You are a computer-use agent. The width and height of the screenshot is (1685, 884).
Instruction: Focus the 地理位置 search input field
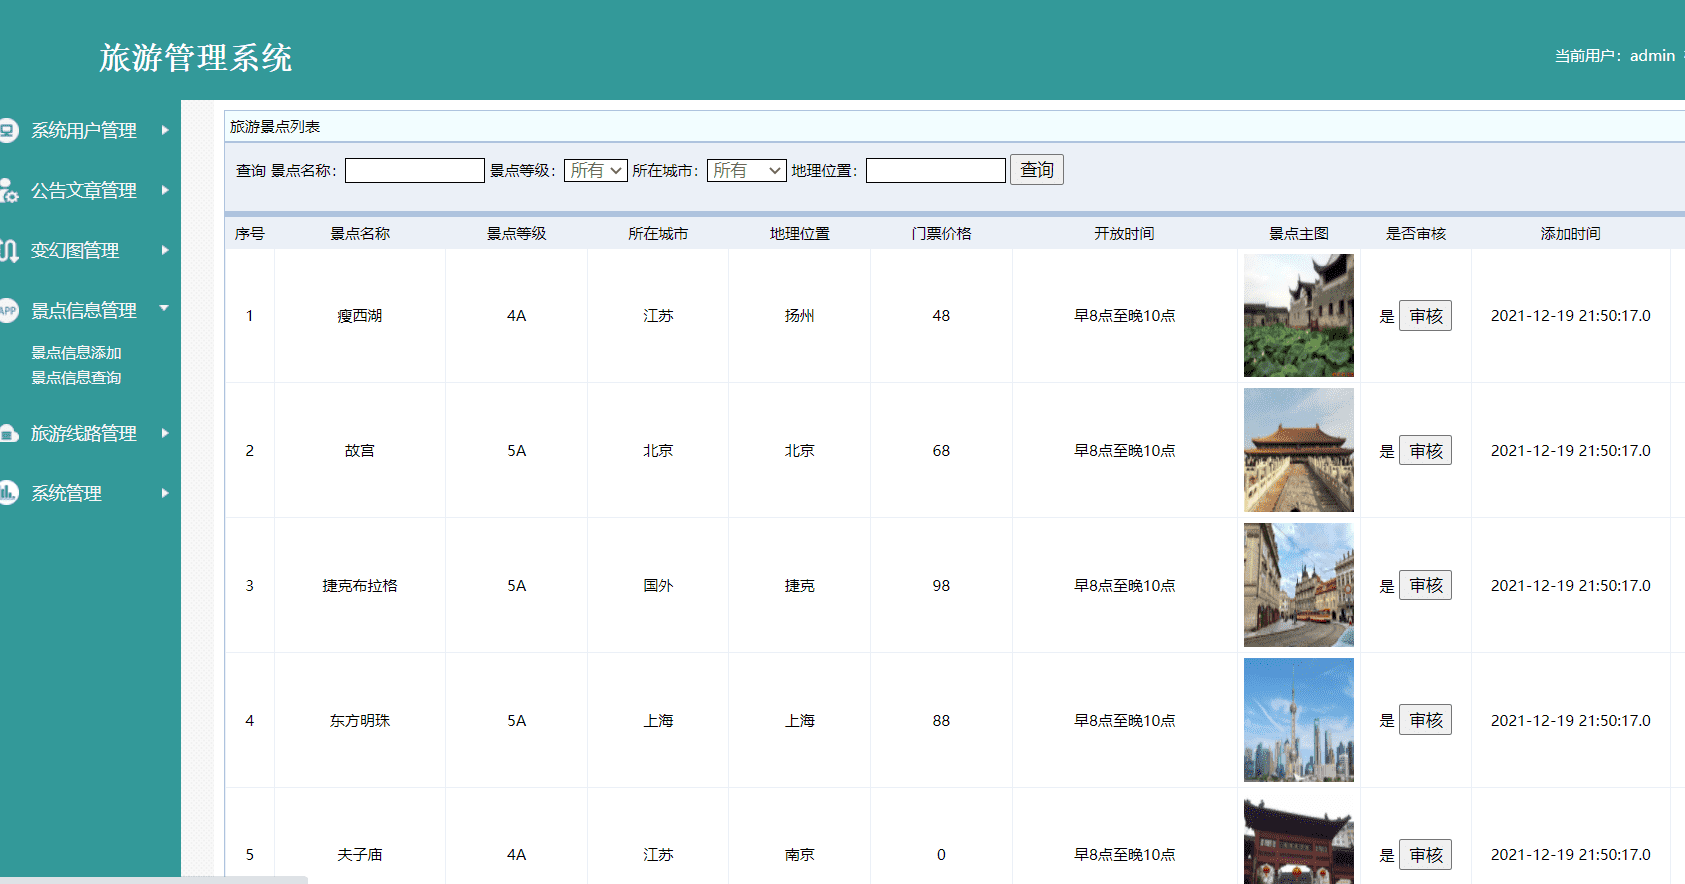pyautogui.click(x=935, y=171)
